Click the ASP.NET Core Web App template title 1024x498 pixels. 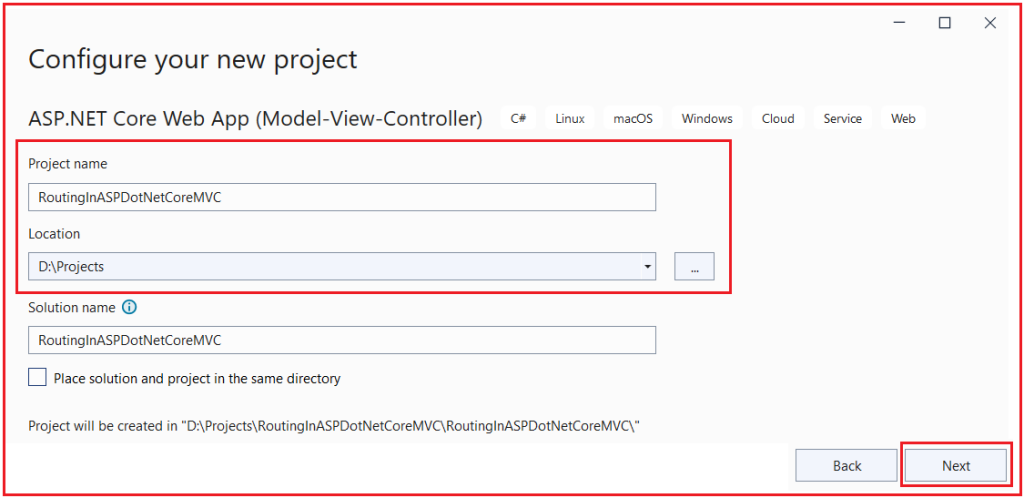(255, 119)
